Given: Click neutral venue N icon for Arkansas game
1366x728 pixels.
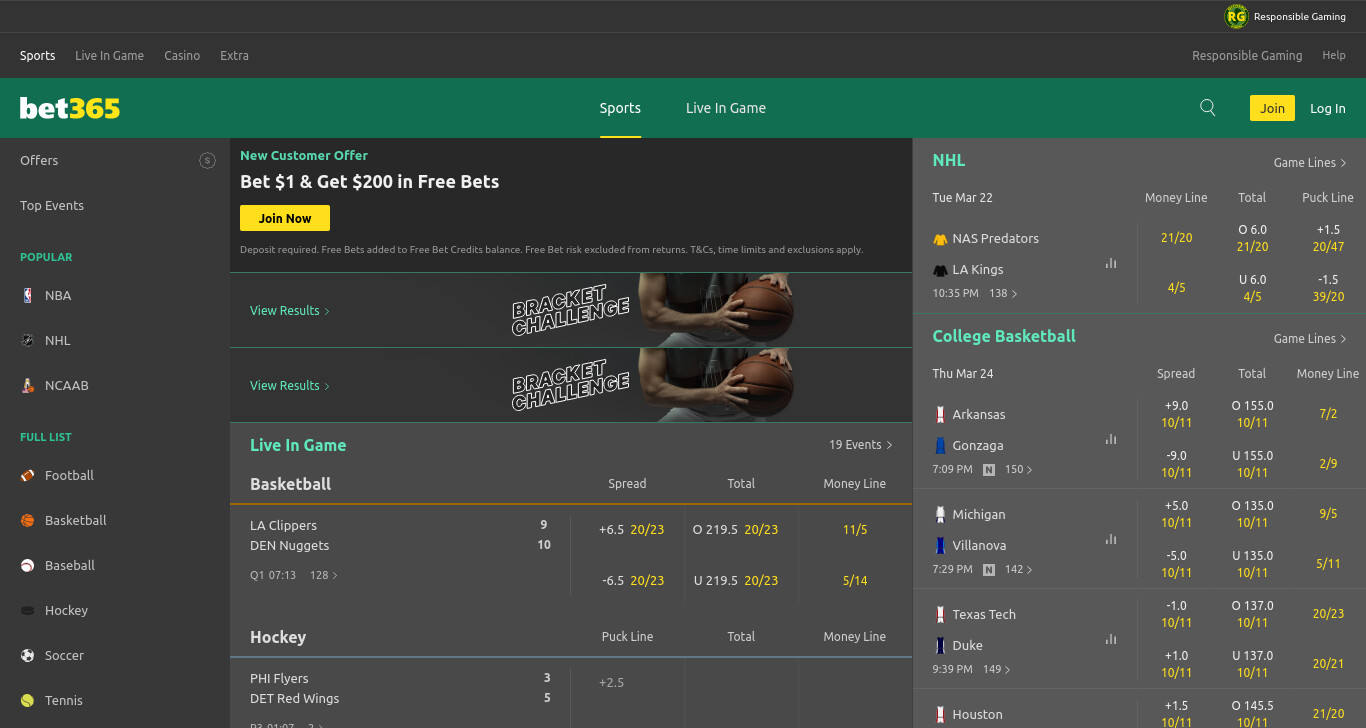Looking at the screenshot, I should (989, 469).
